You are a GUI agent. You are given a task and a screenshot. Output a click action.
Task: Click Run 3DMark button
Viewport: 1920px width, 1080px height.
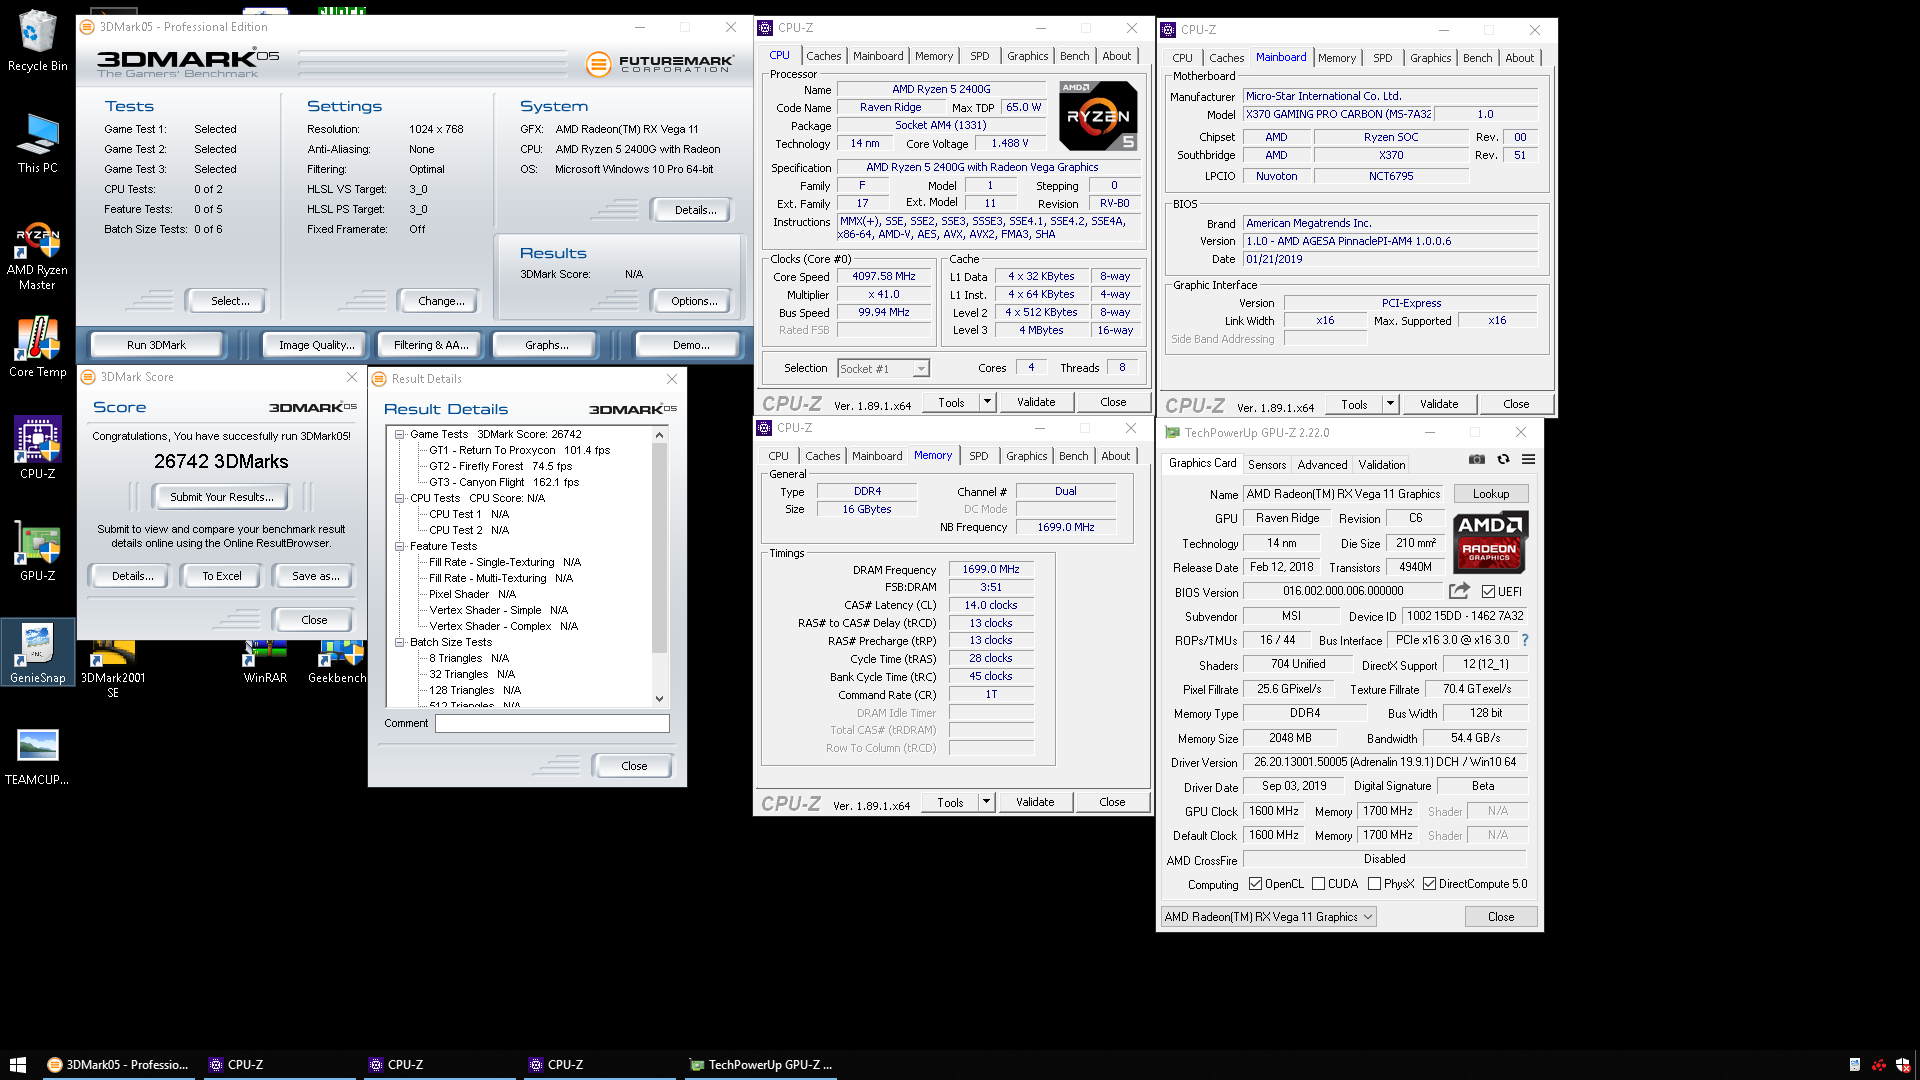pos(156,345)
